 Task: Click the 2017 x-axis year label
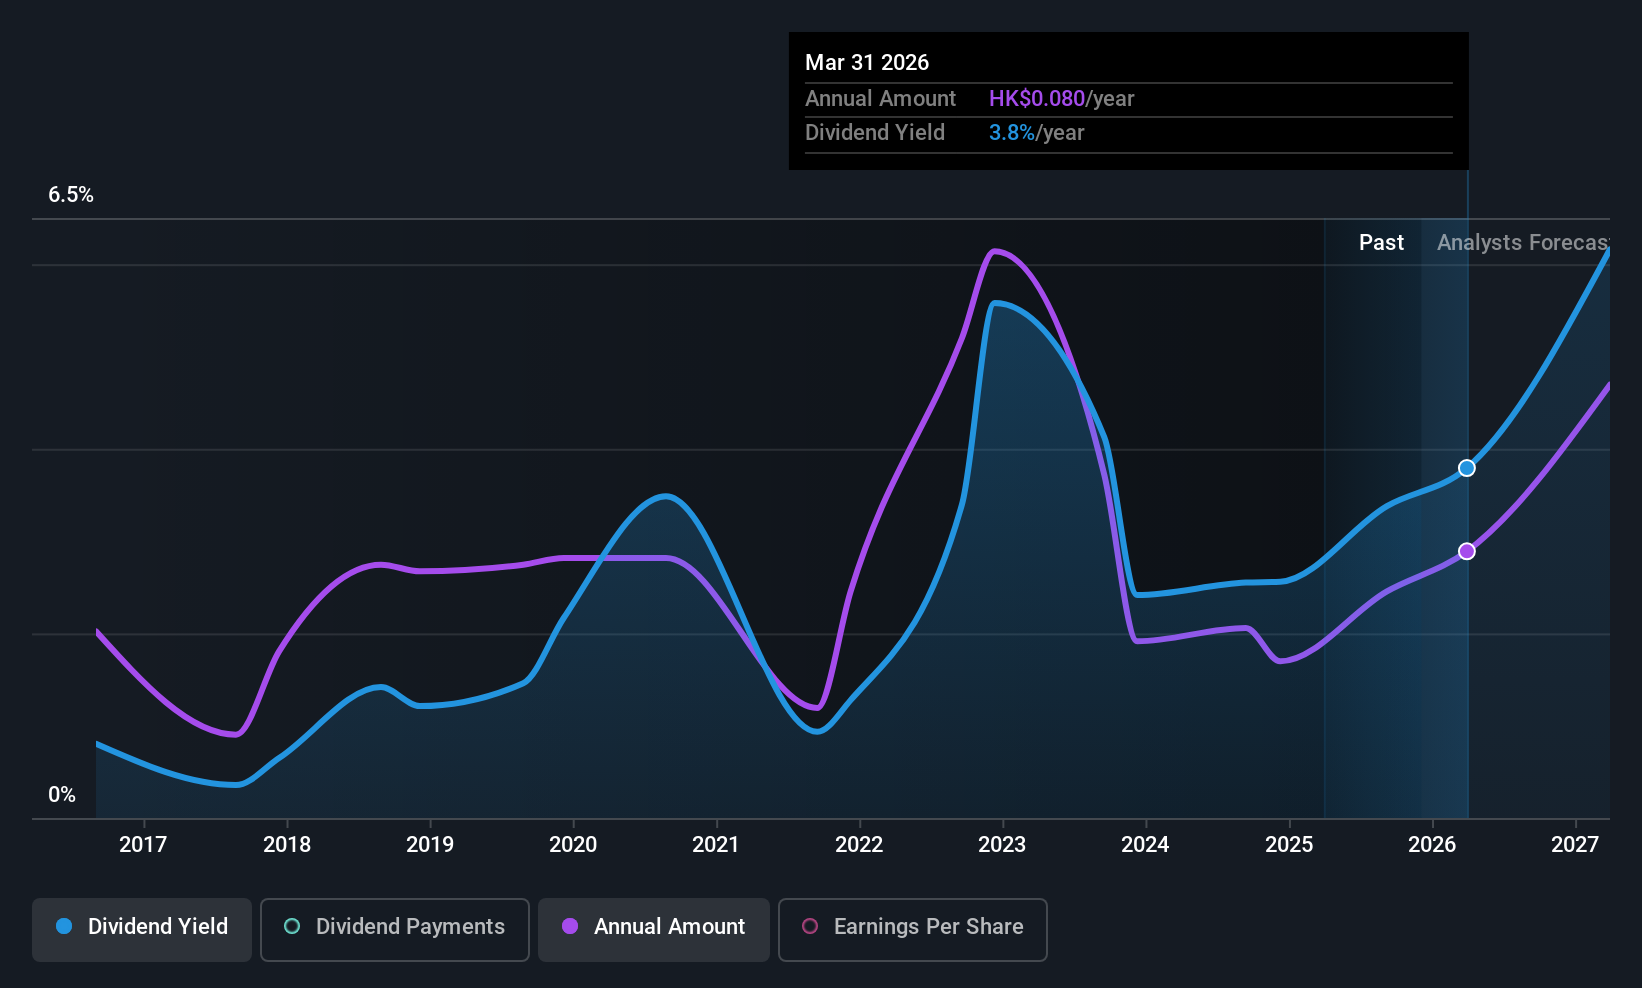[143, 845]
